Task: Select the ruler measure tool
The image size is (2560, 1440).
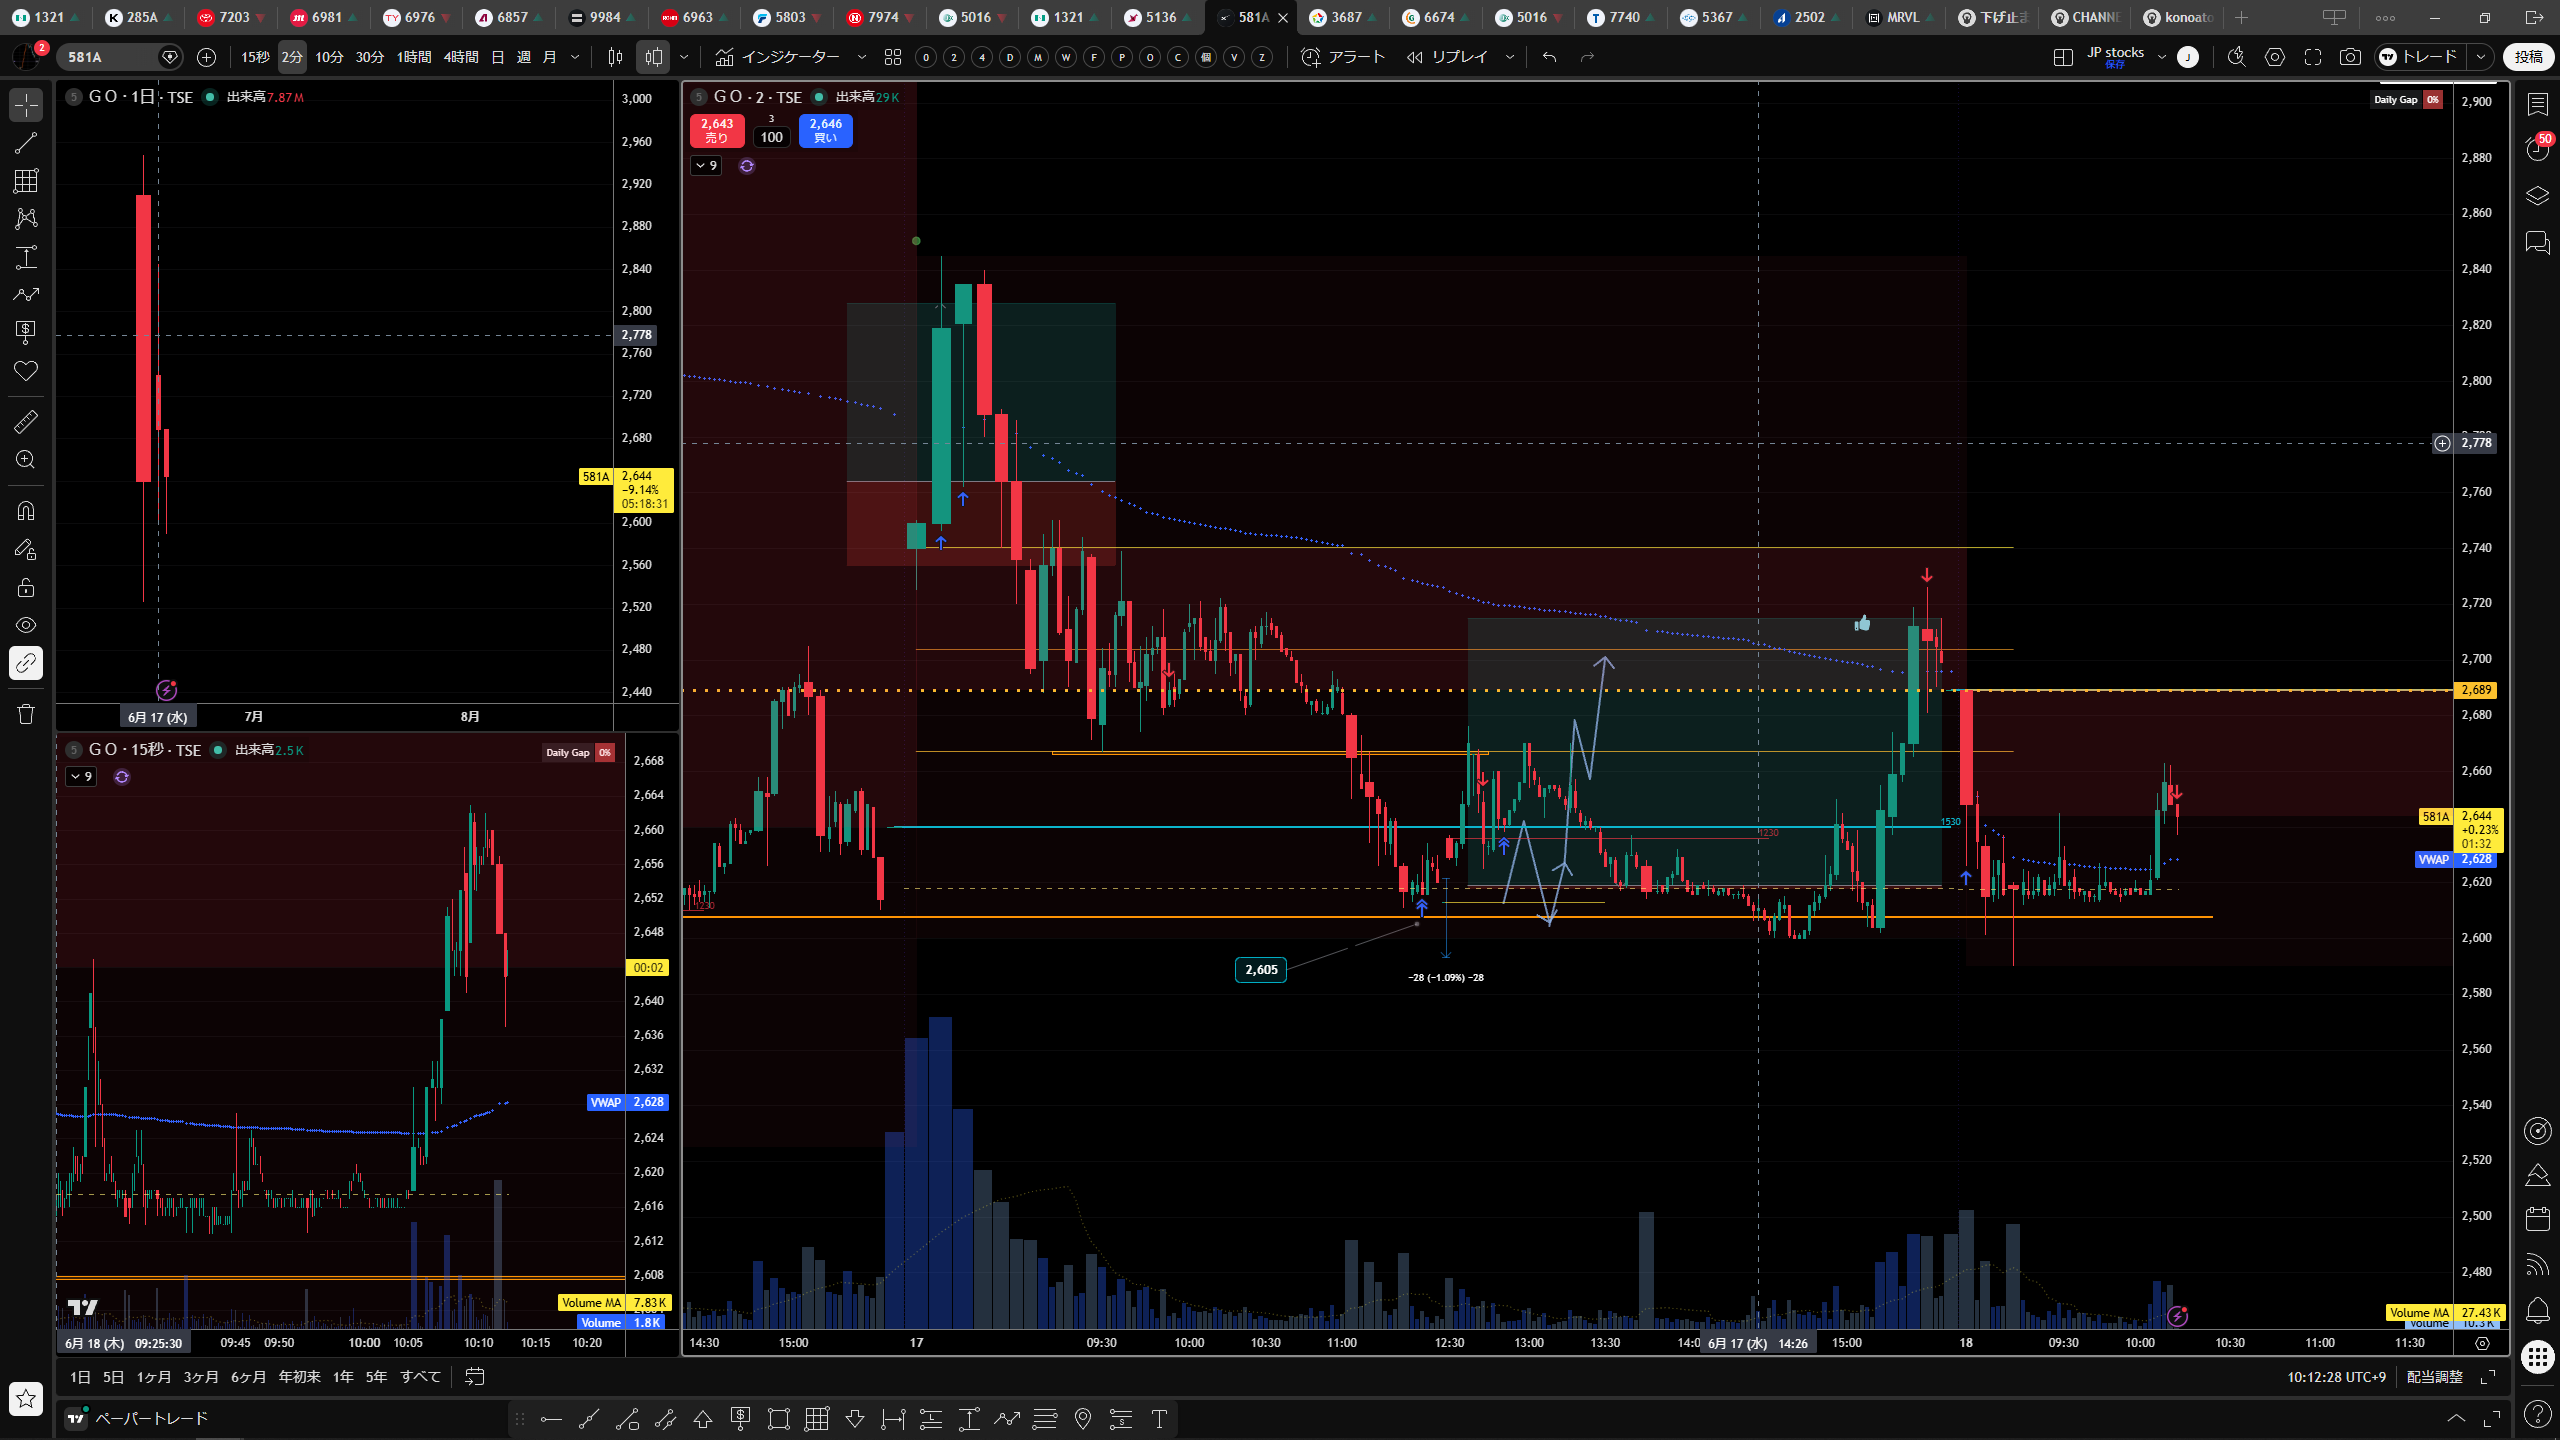Action: click(26, 422)
